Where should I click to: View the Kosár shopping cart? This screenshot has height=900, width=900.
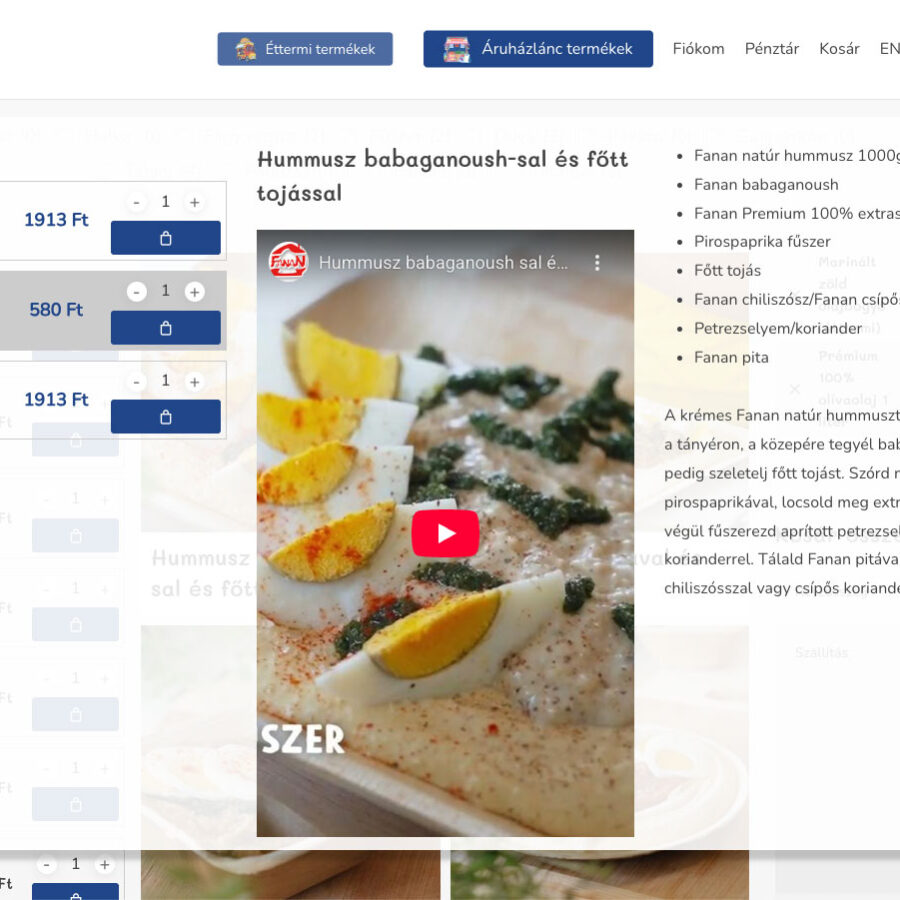pyautogui.click(x=839, y=49)
